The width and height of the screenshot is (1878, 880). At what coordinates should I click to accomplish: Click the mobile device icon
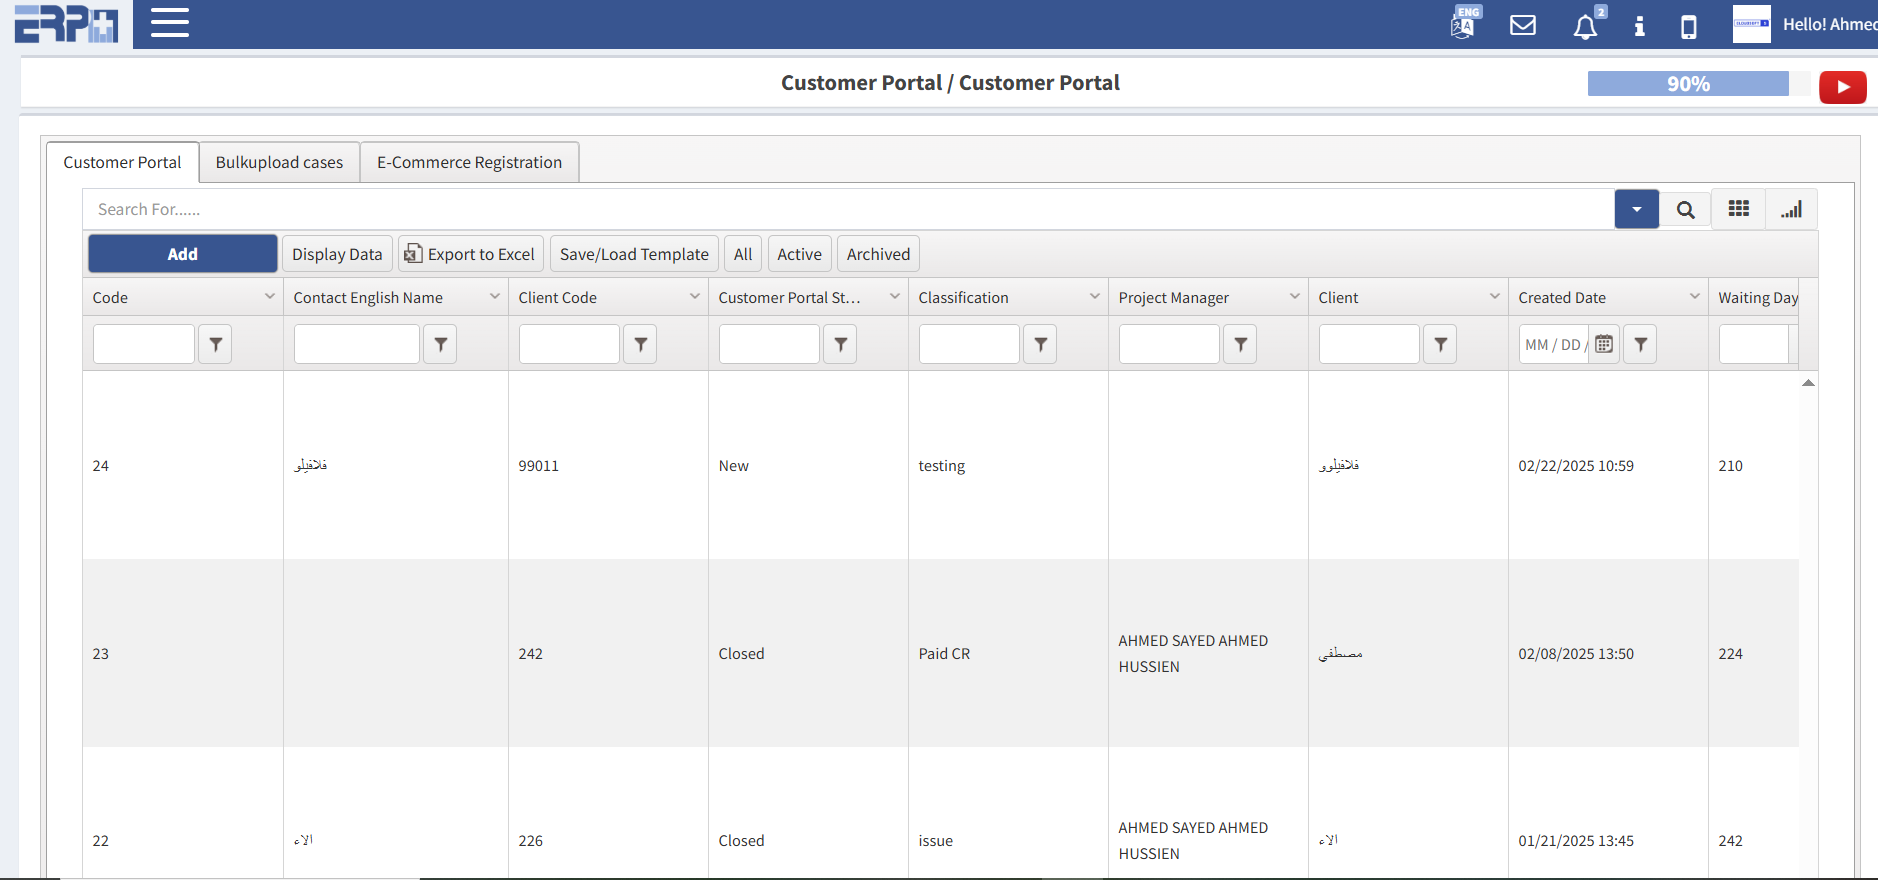(x=1688, y=26)
